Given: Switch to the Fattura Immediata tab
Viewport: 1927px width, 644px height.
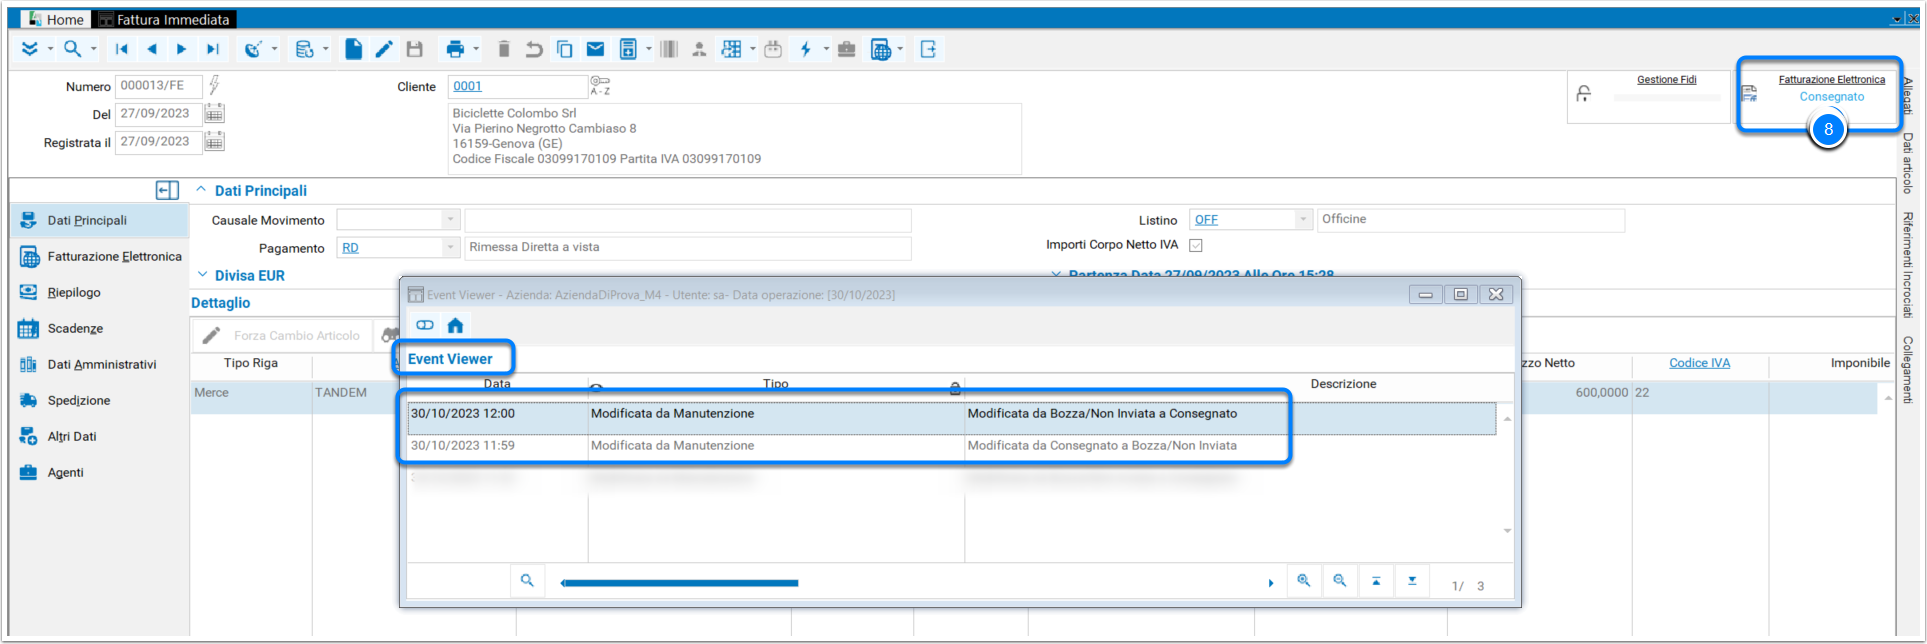Looking at the screenshot, I should (165, 19).
